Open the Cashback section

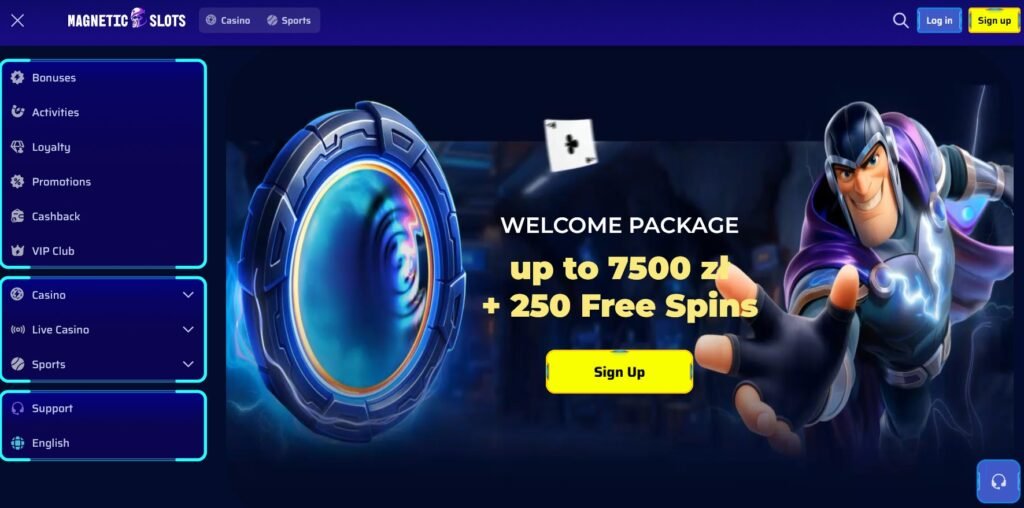pos(56,216)
